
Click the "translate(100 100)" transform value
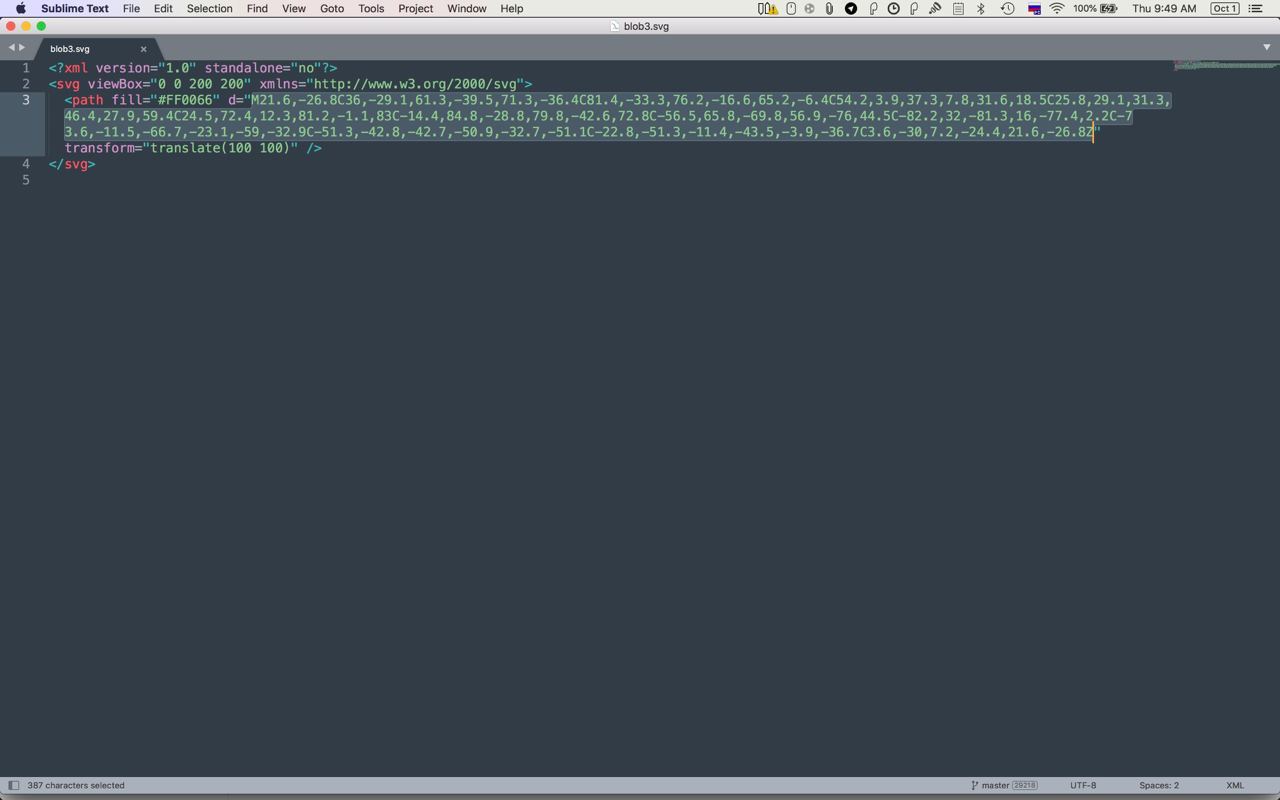tap(220, 148)
